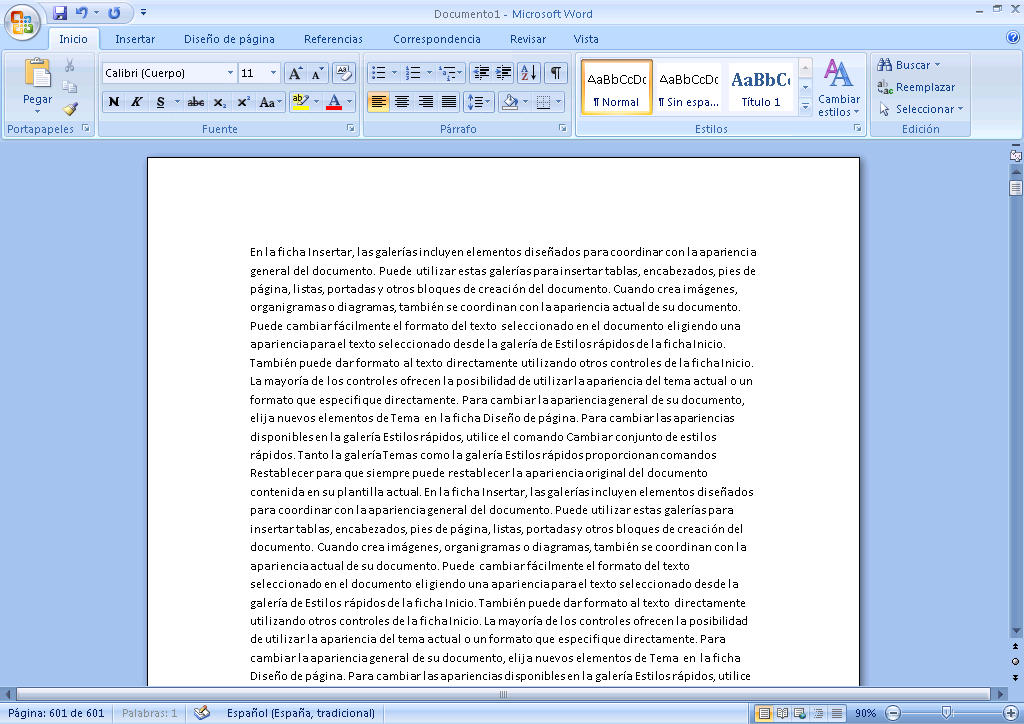Screen dimensions: 1024x724
Task: Expand the bullets list dropdown arrow
Action: click(x=394, y=73)
